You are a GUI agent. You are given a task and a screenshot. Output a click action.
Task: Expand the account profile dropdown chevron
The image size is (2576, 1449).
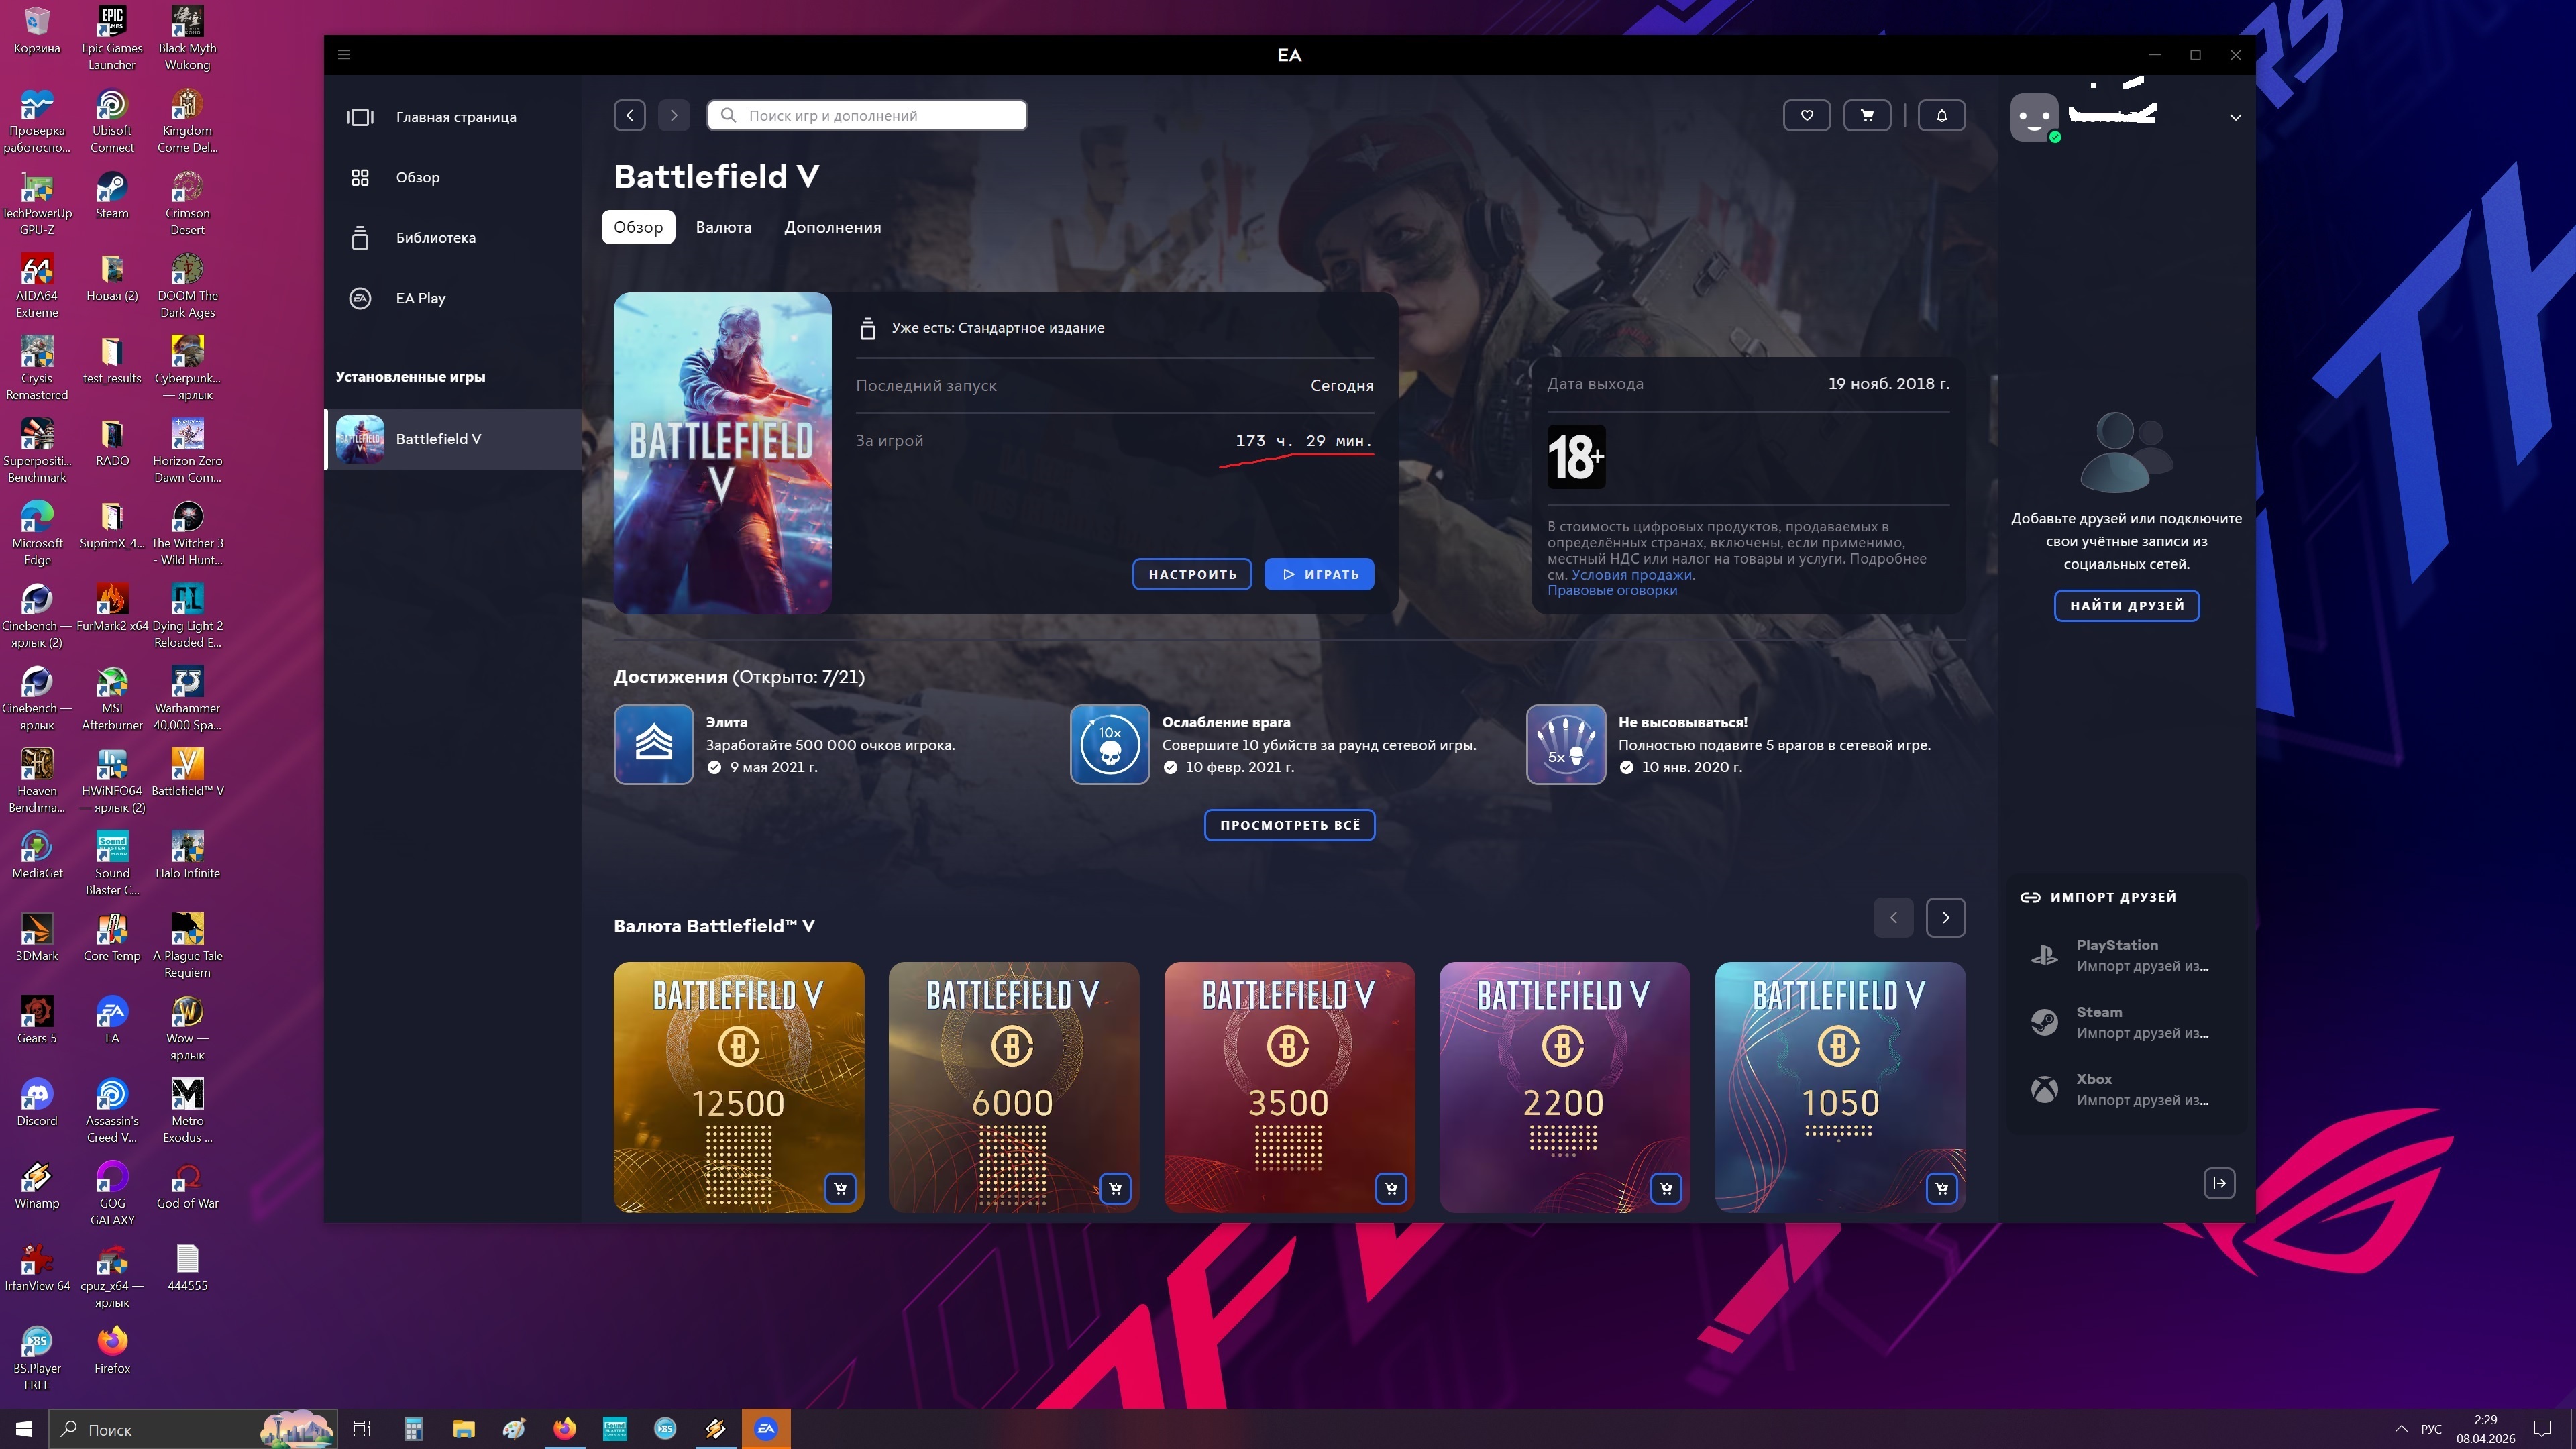click(2235, 117)
